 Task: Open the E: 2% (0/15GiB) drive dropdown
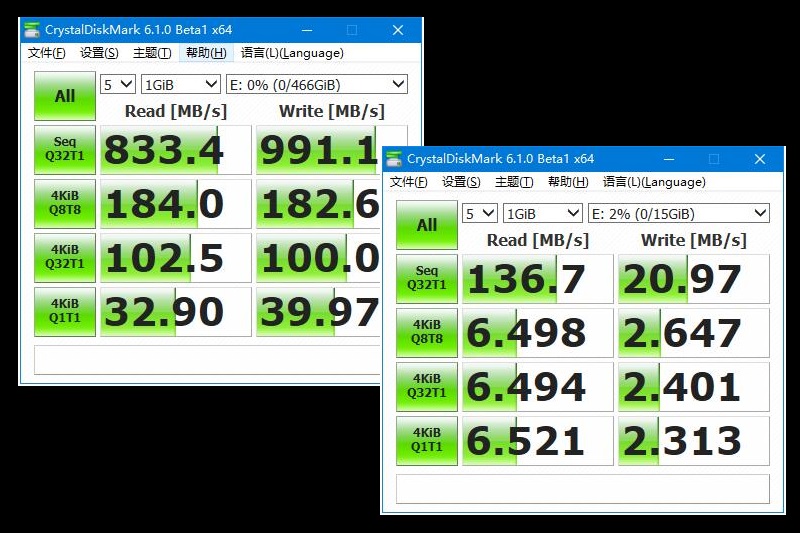679,214
